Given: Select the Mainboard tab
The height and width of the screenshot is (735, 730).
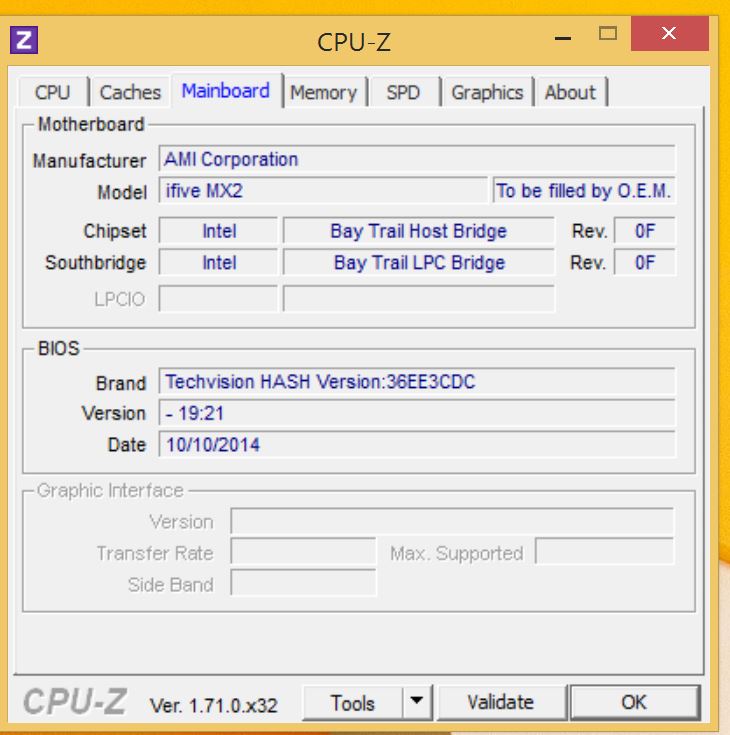Looking at the screenshot, I should pyautogui.click(x=226, y=90).
